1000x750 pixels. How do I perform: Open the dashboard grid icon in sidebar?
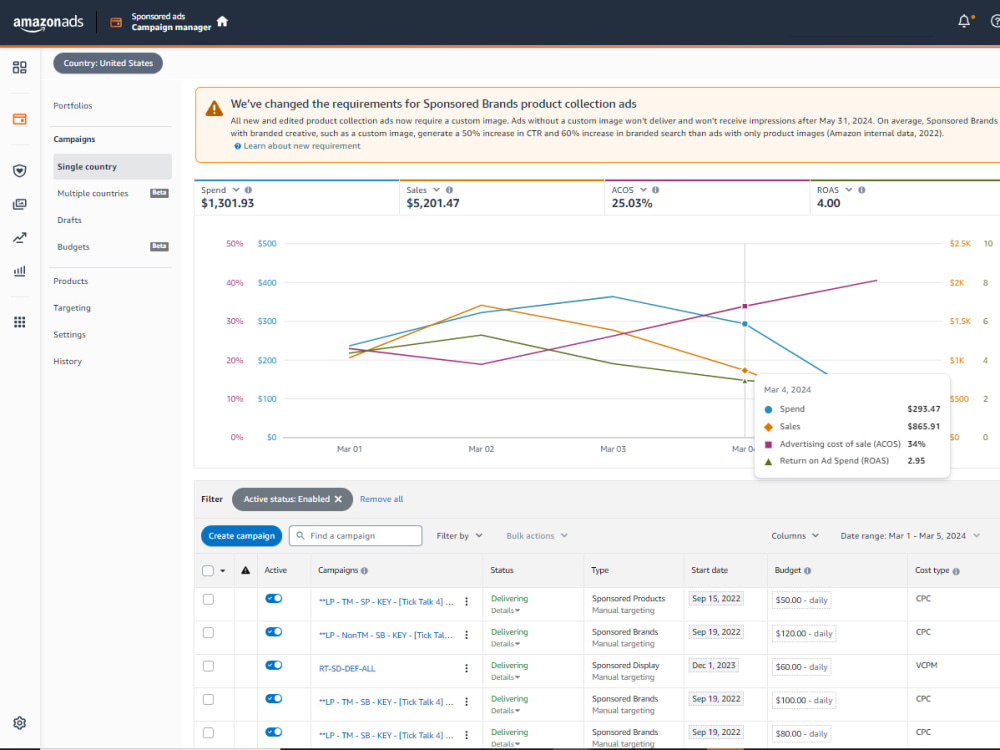point(20,67)
